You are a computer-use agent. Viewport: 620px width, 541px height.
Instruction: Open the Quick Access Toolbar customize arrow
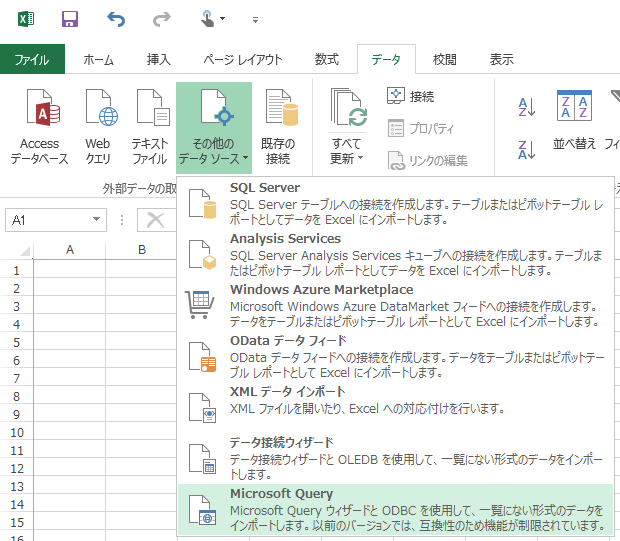[255, 19]
